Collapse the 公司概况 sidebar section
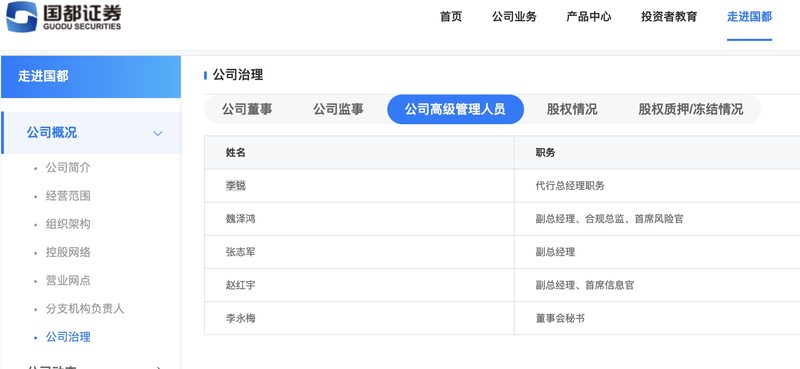800x369 pixels. click(x=91, y=133)
